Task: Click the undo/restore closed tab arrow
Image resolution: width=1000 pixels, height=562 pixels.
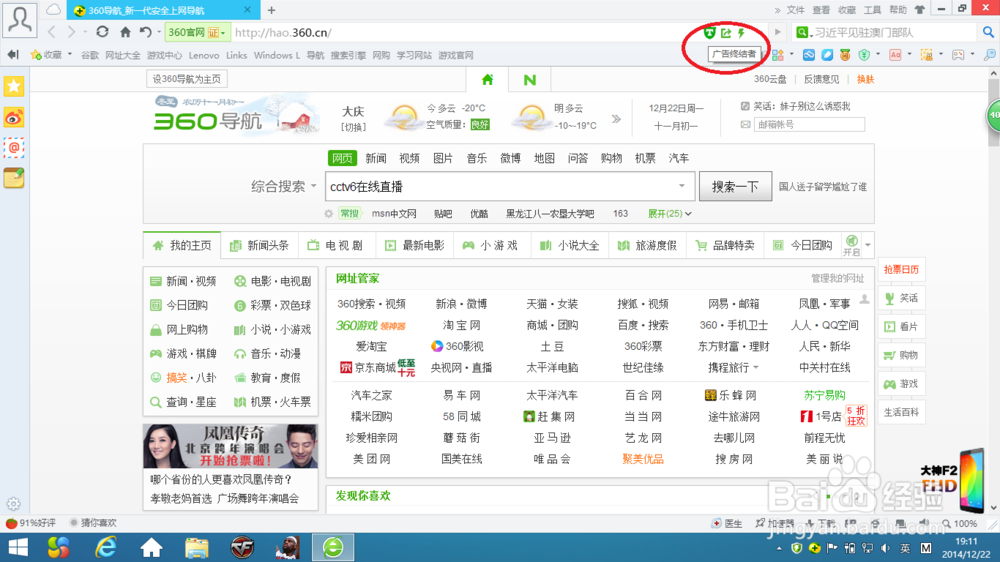Action: 145,32
